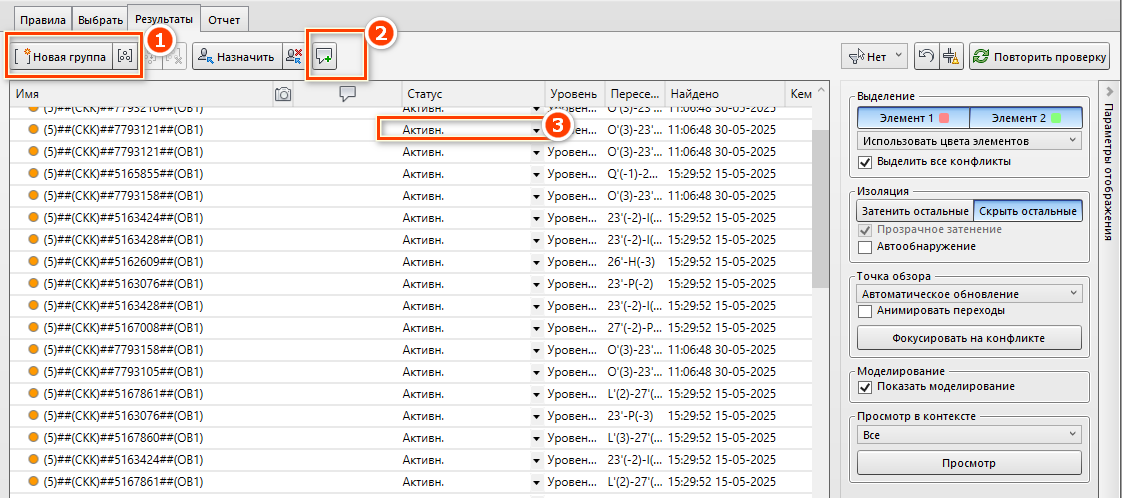This screenshot has width=1122, height=498.
Task: Toggle 'Анимировать переходы' checkbox
Action: [866, 311]
